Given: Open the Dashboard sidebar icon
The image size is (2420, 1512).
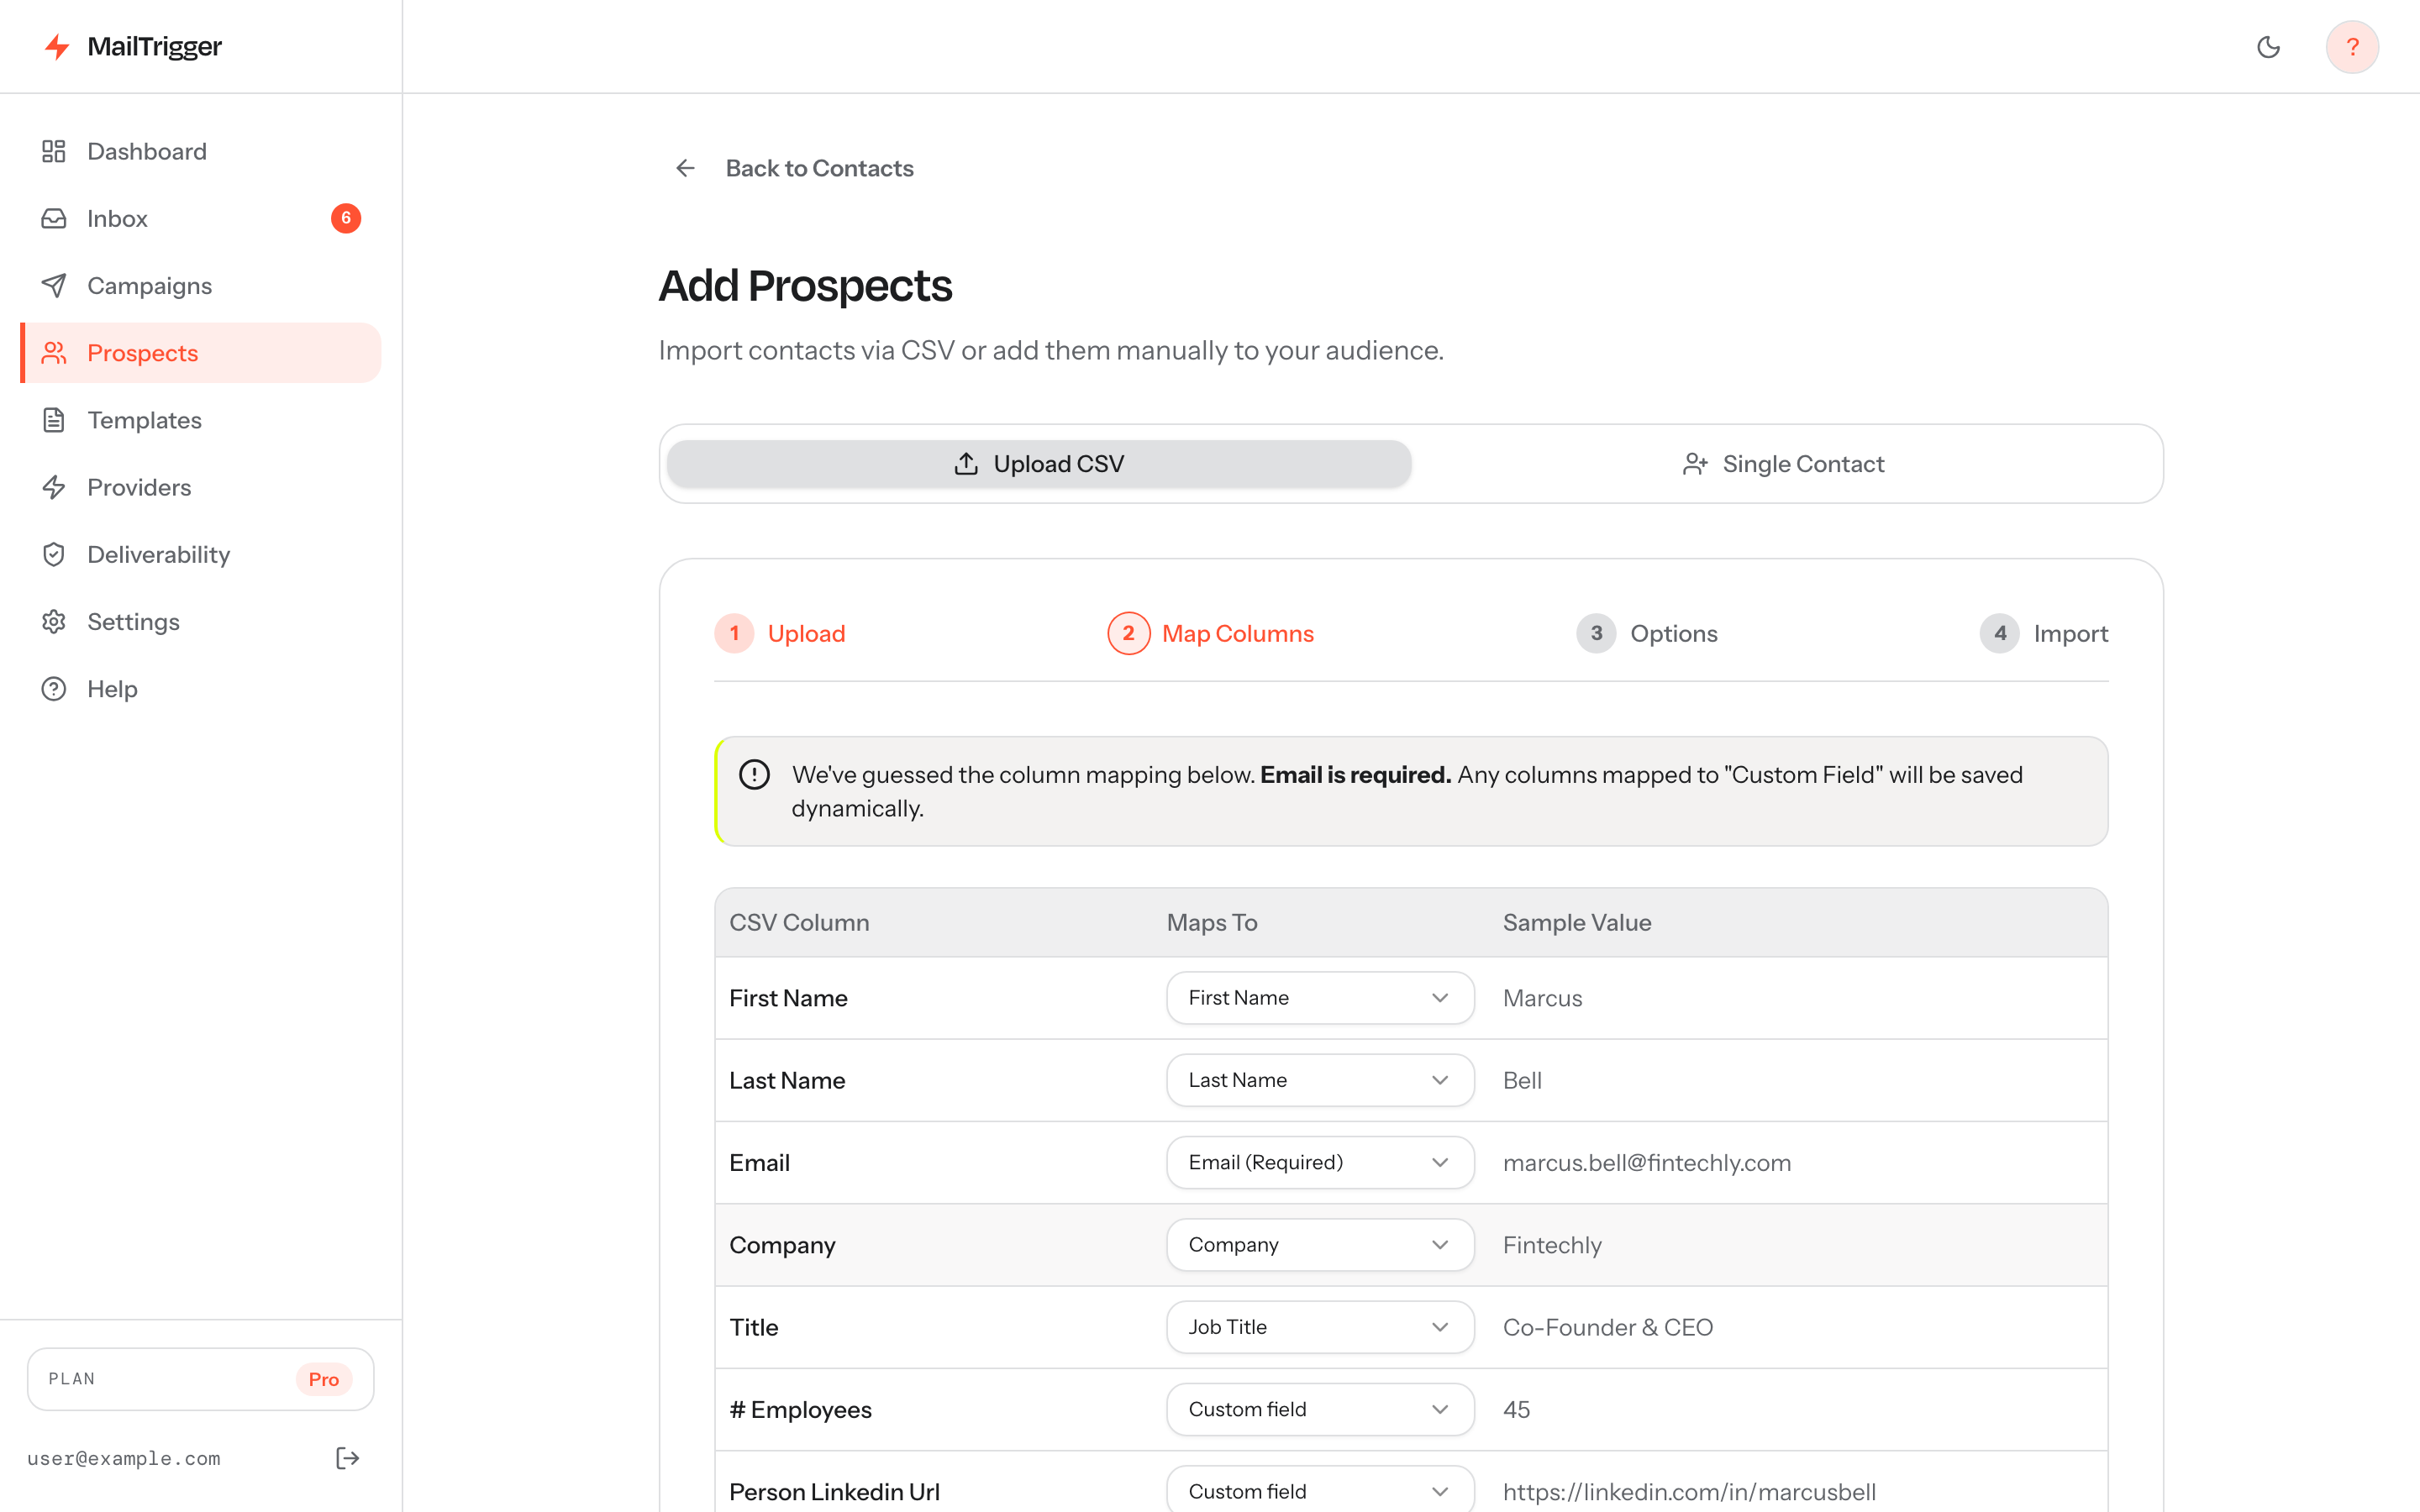Looking at the screenshot, I should [x=54, y=151].
